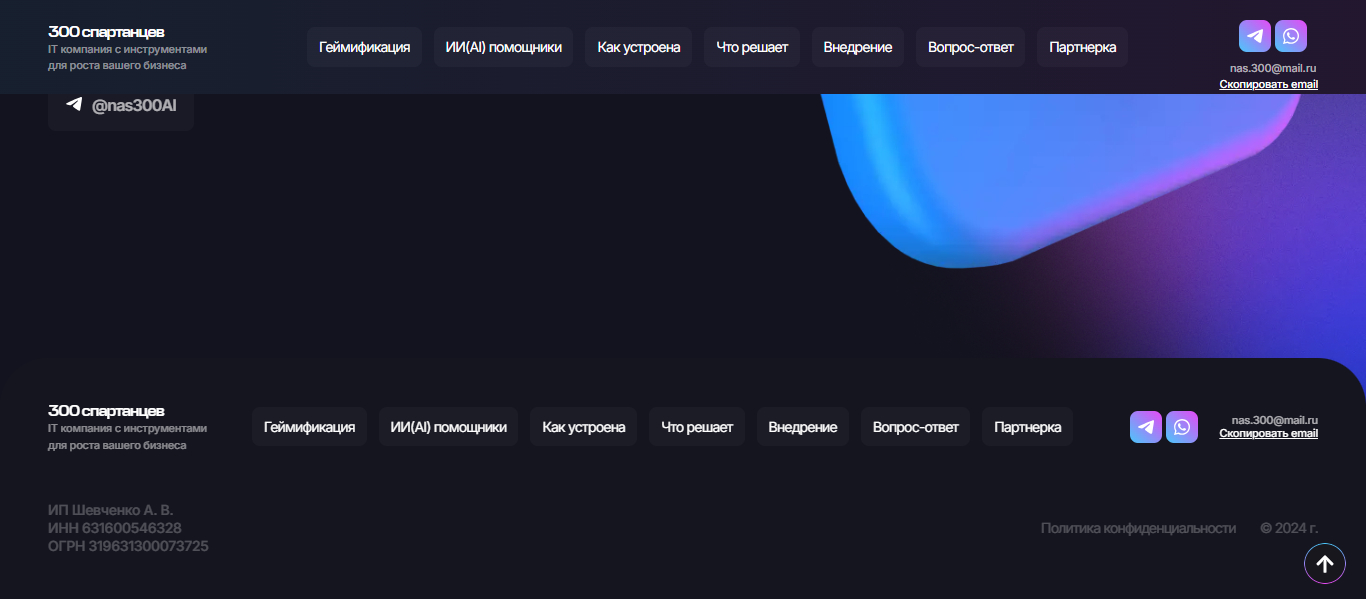Open Партнерка in the header navigation
Screen dimensions: 1366x599
[1082, 47]
